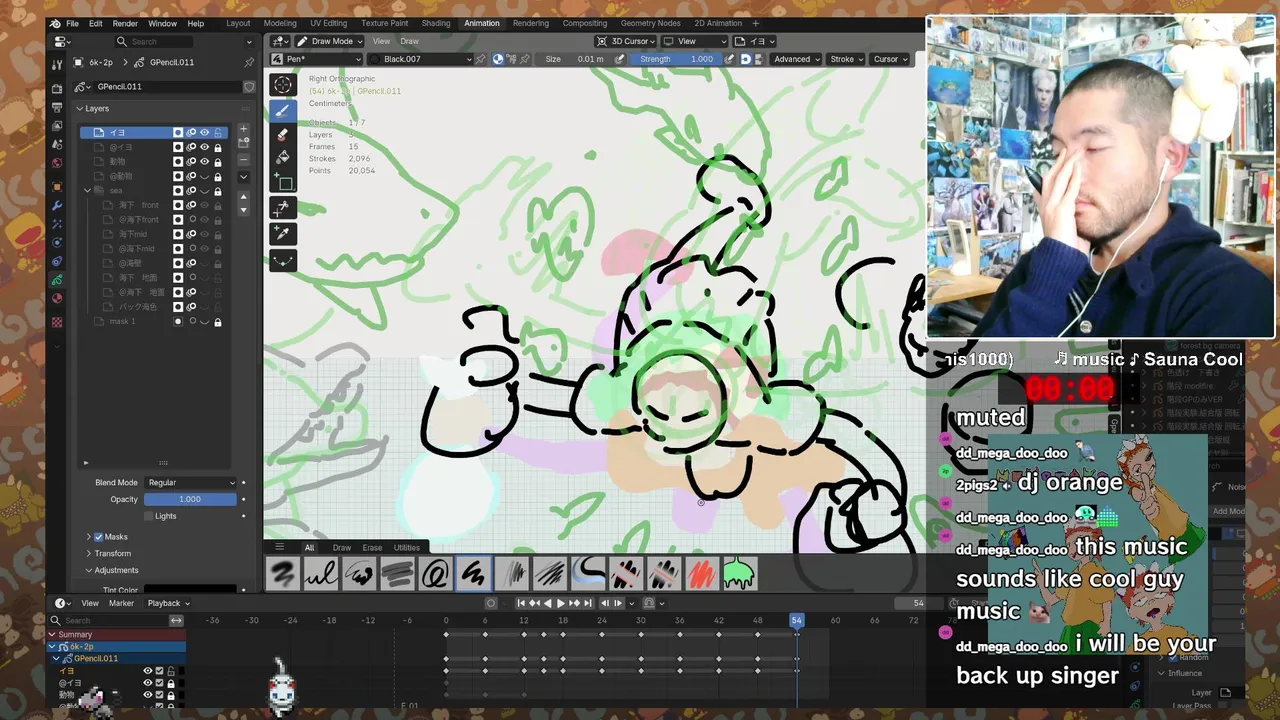Image resolution: width=1280 pixels, height=720 pixels.
Task: Switch to the Modeling workspace tab
Action: (x=279, y=23)
